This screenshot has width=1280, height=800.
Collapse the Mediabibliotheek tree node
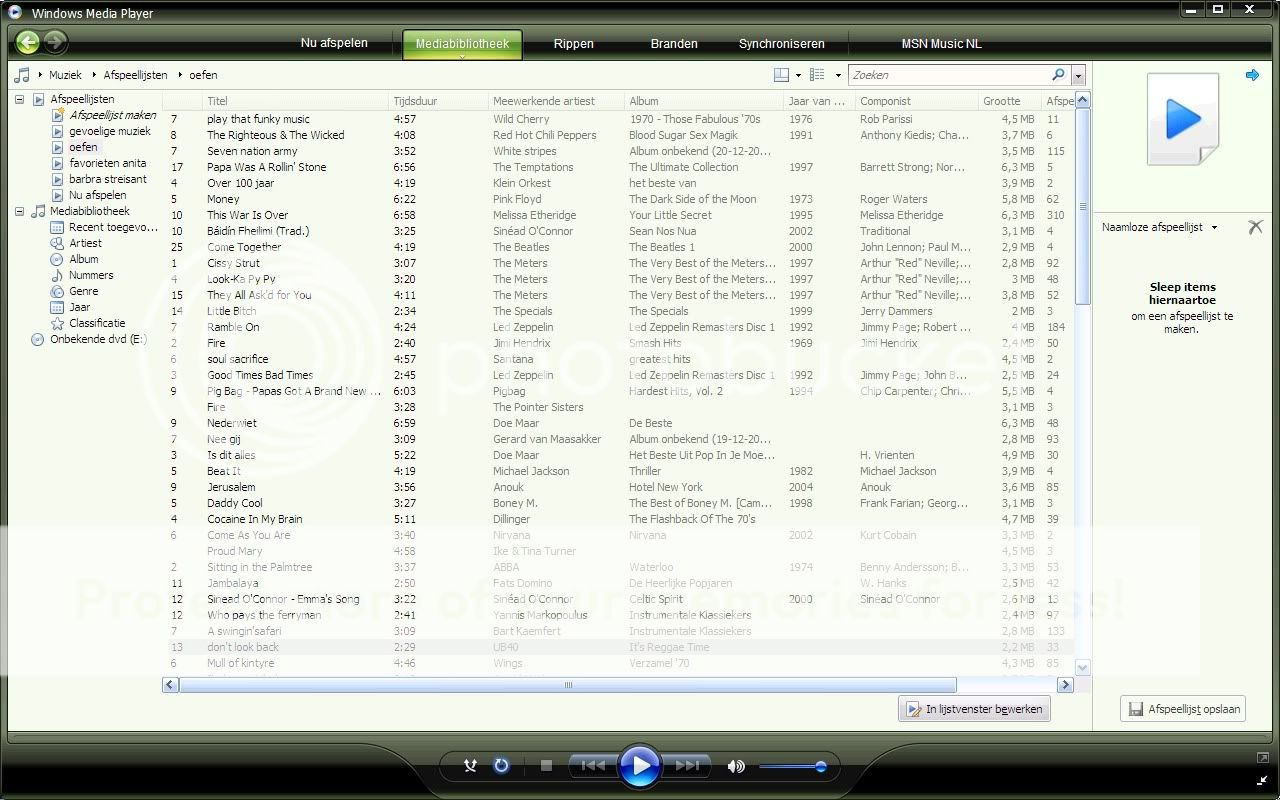pos(19,211)
